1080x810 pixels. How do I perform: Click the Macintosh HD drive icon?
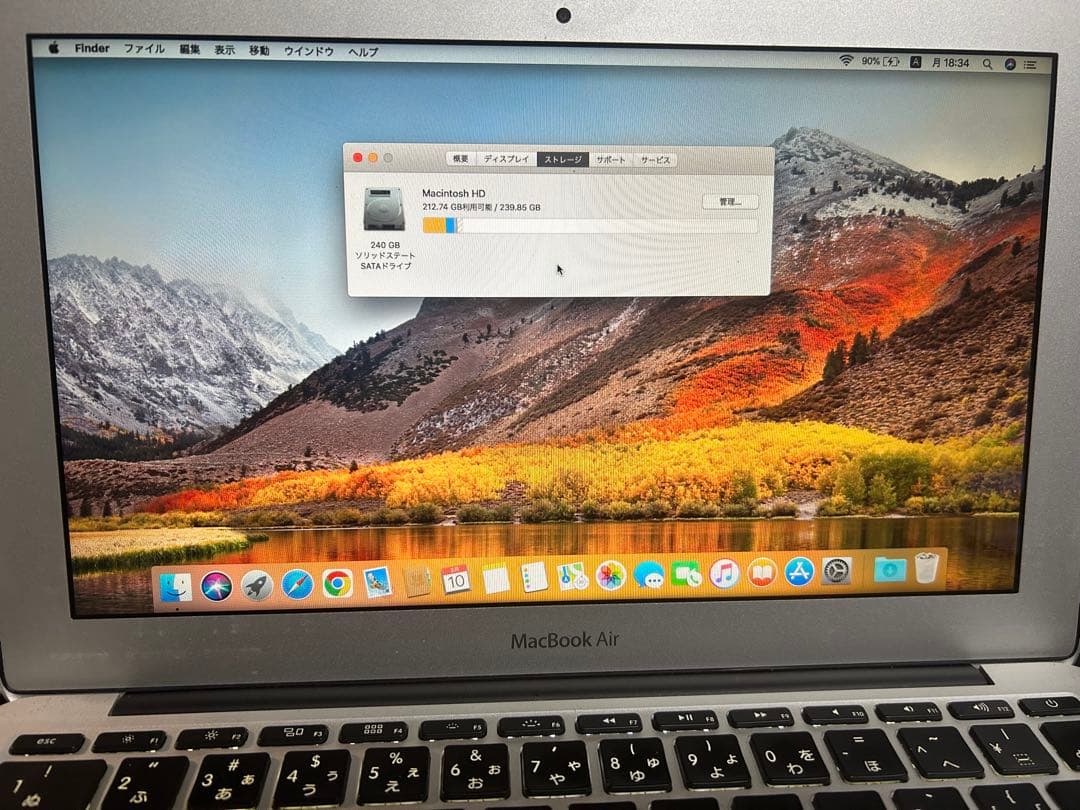(384, 209)
